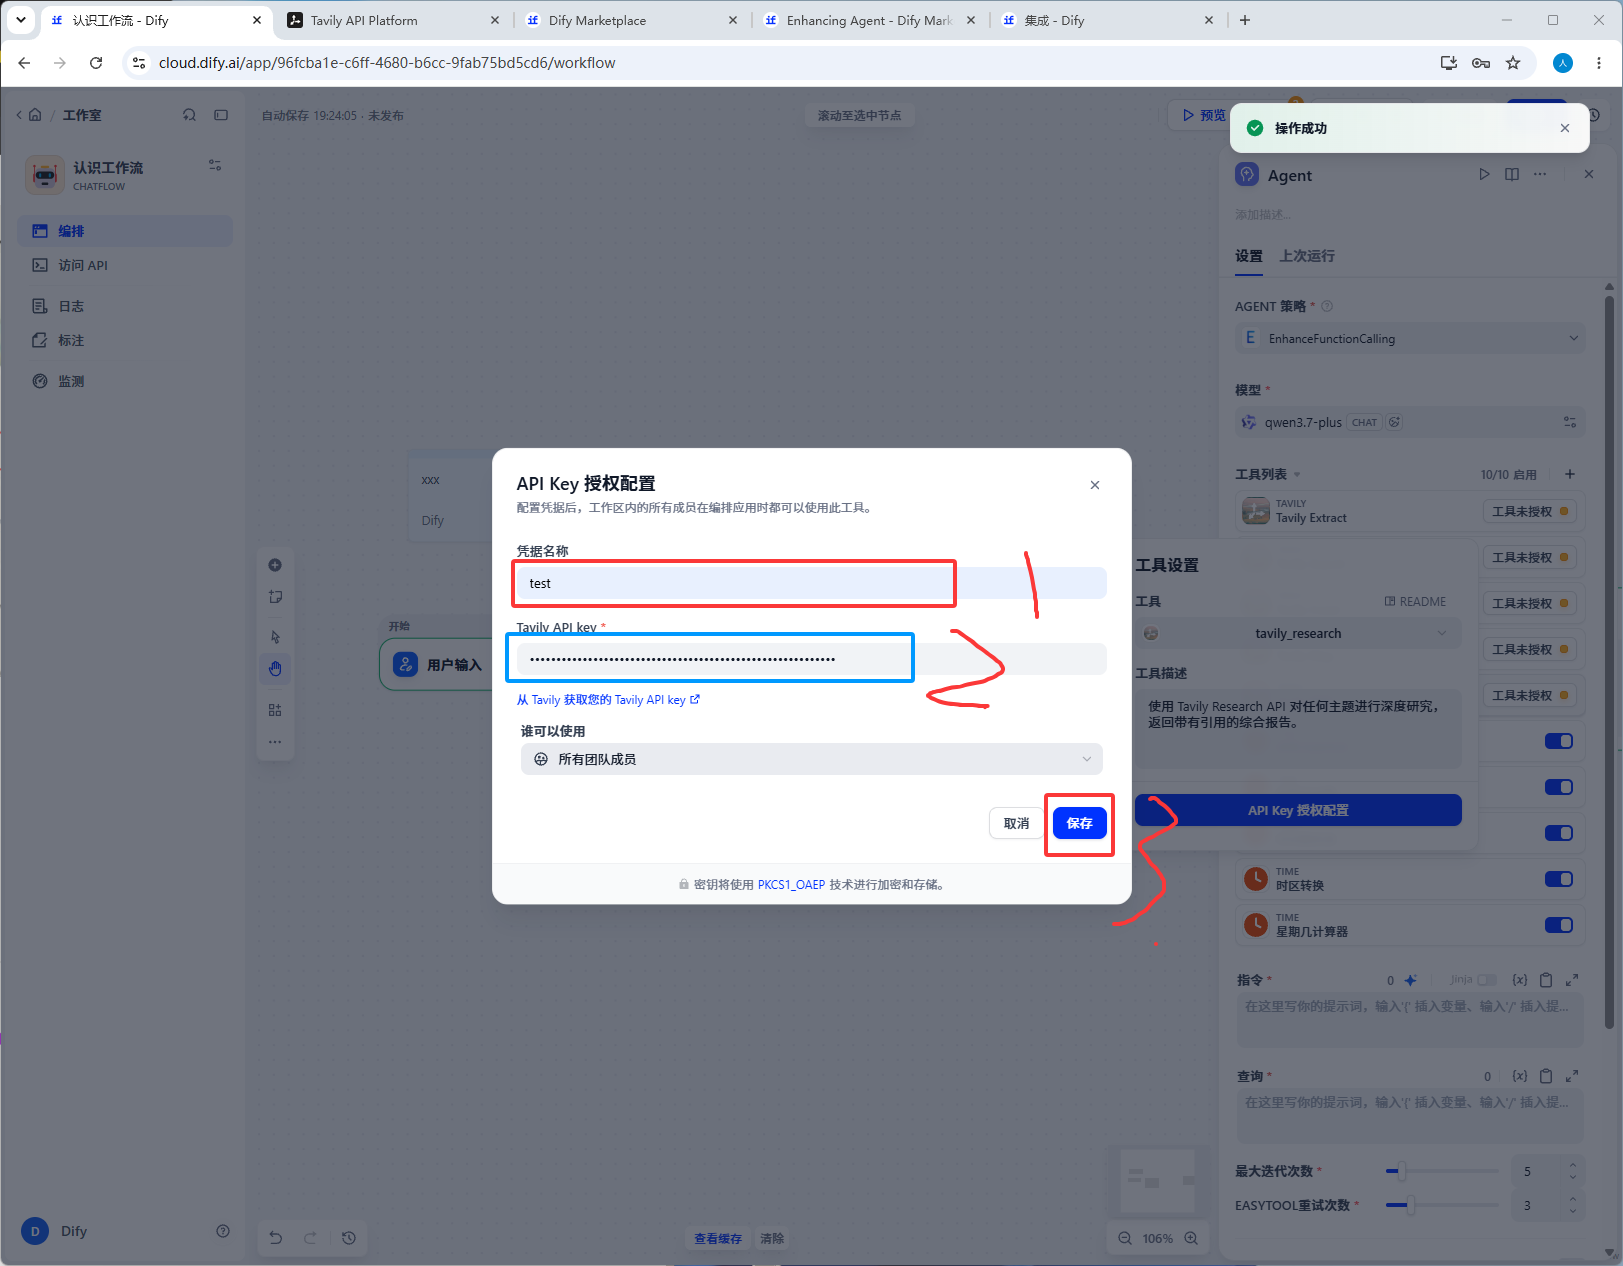
Task: Click the blue API Key 授权配置 button
Action: 1298,810
